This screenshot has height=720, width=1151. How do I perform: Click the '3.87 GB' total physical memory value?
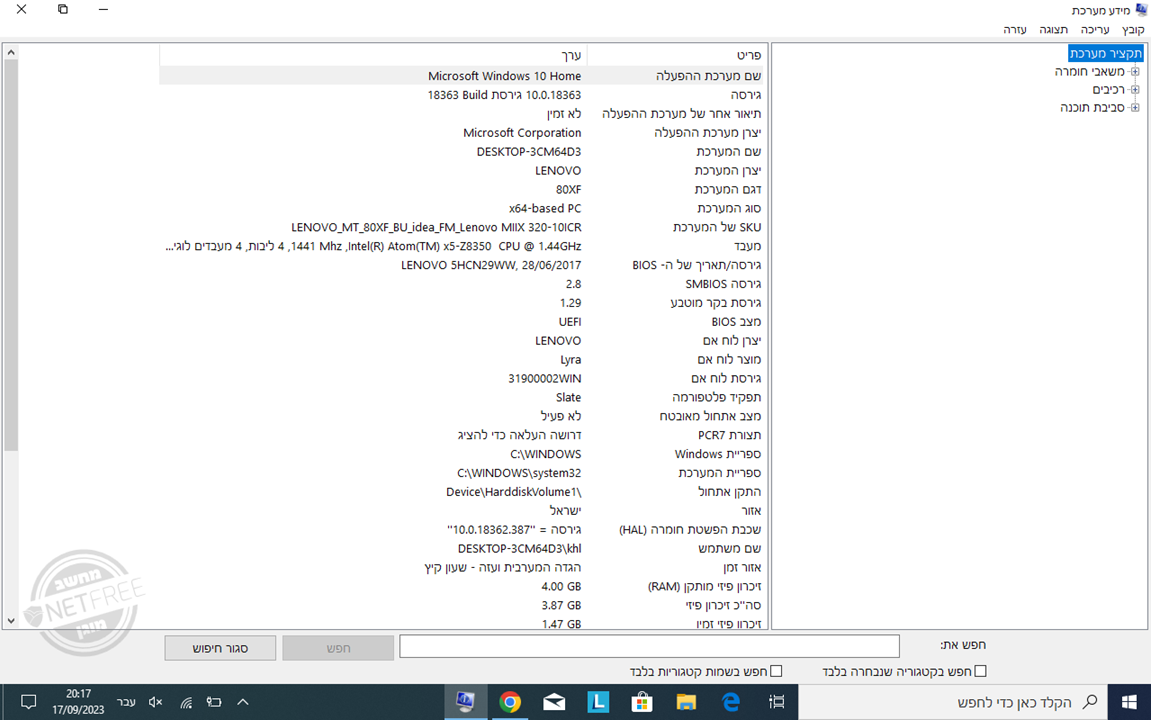[562, 606]
